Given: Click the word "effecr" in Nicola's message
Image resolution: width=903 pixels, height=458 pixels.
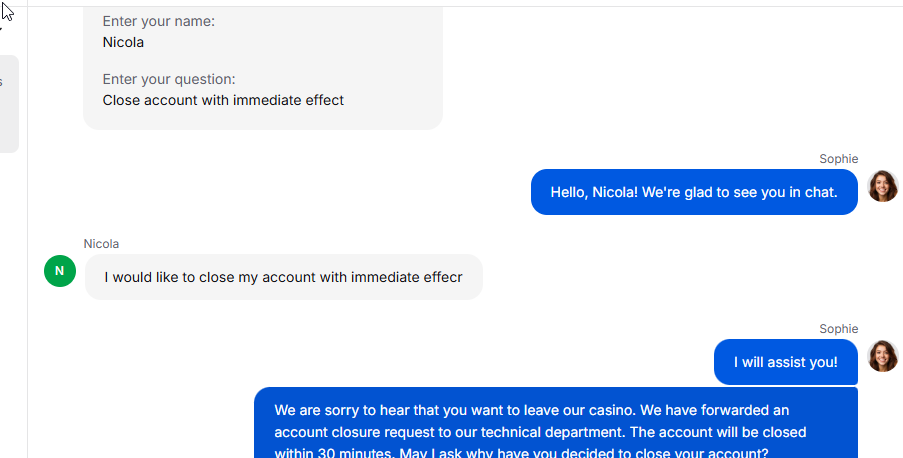Looking at the screenshot, I should click(443, 277).
